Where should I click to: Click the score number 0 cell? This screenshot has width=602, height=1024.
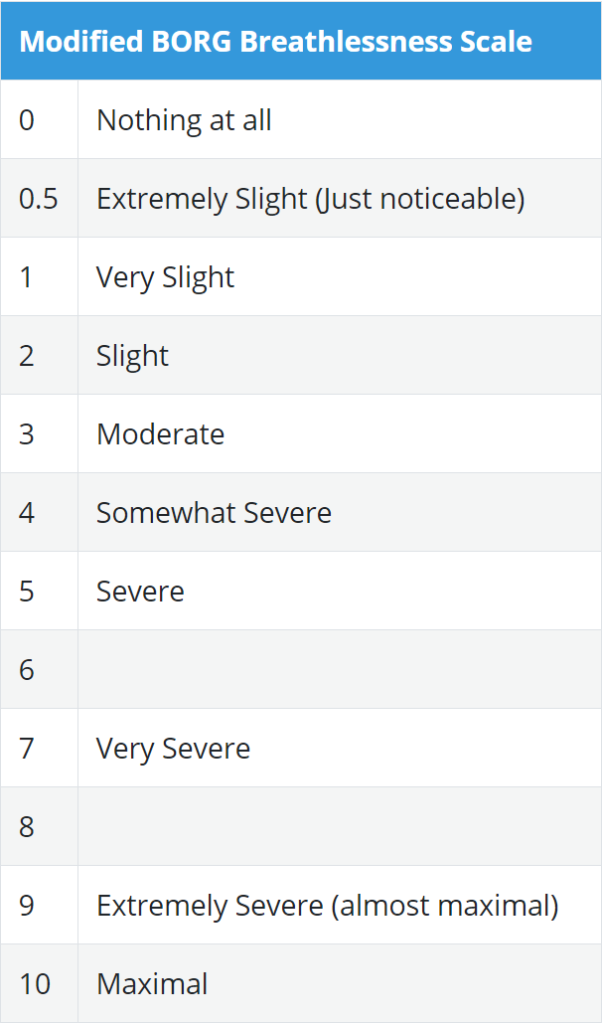point(27,120)
